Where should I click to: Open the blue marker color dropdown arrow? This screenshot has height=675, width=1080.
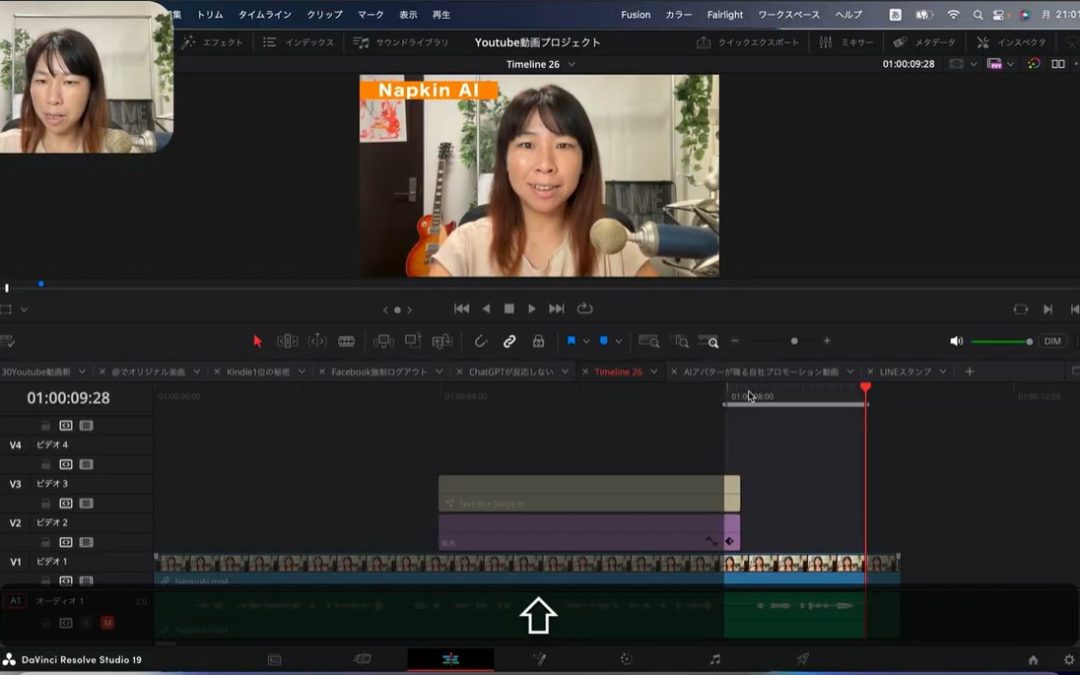(x=618, y=341)
